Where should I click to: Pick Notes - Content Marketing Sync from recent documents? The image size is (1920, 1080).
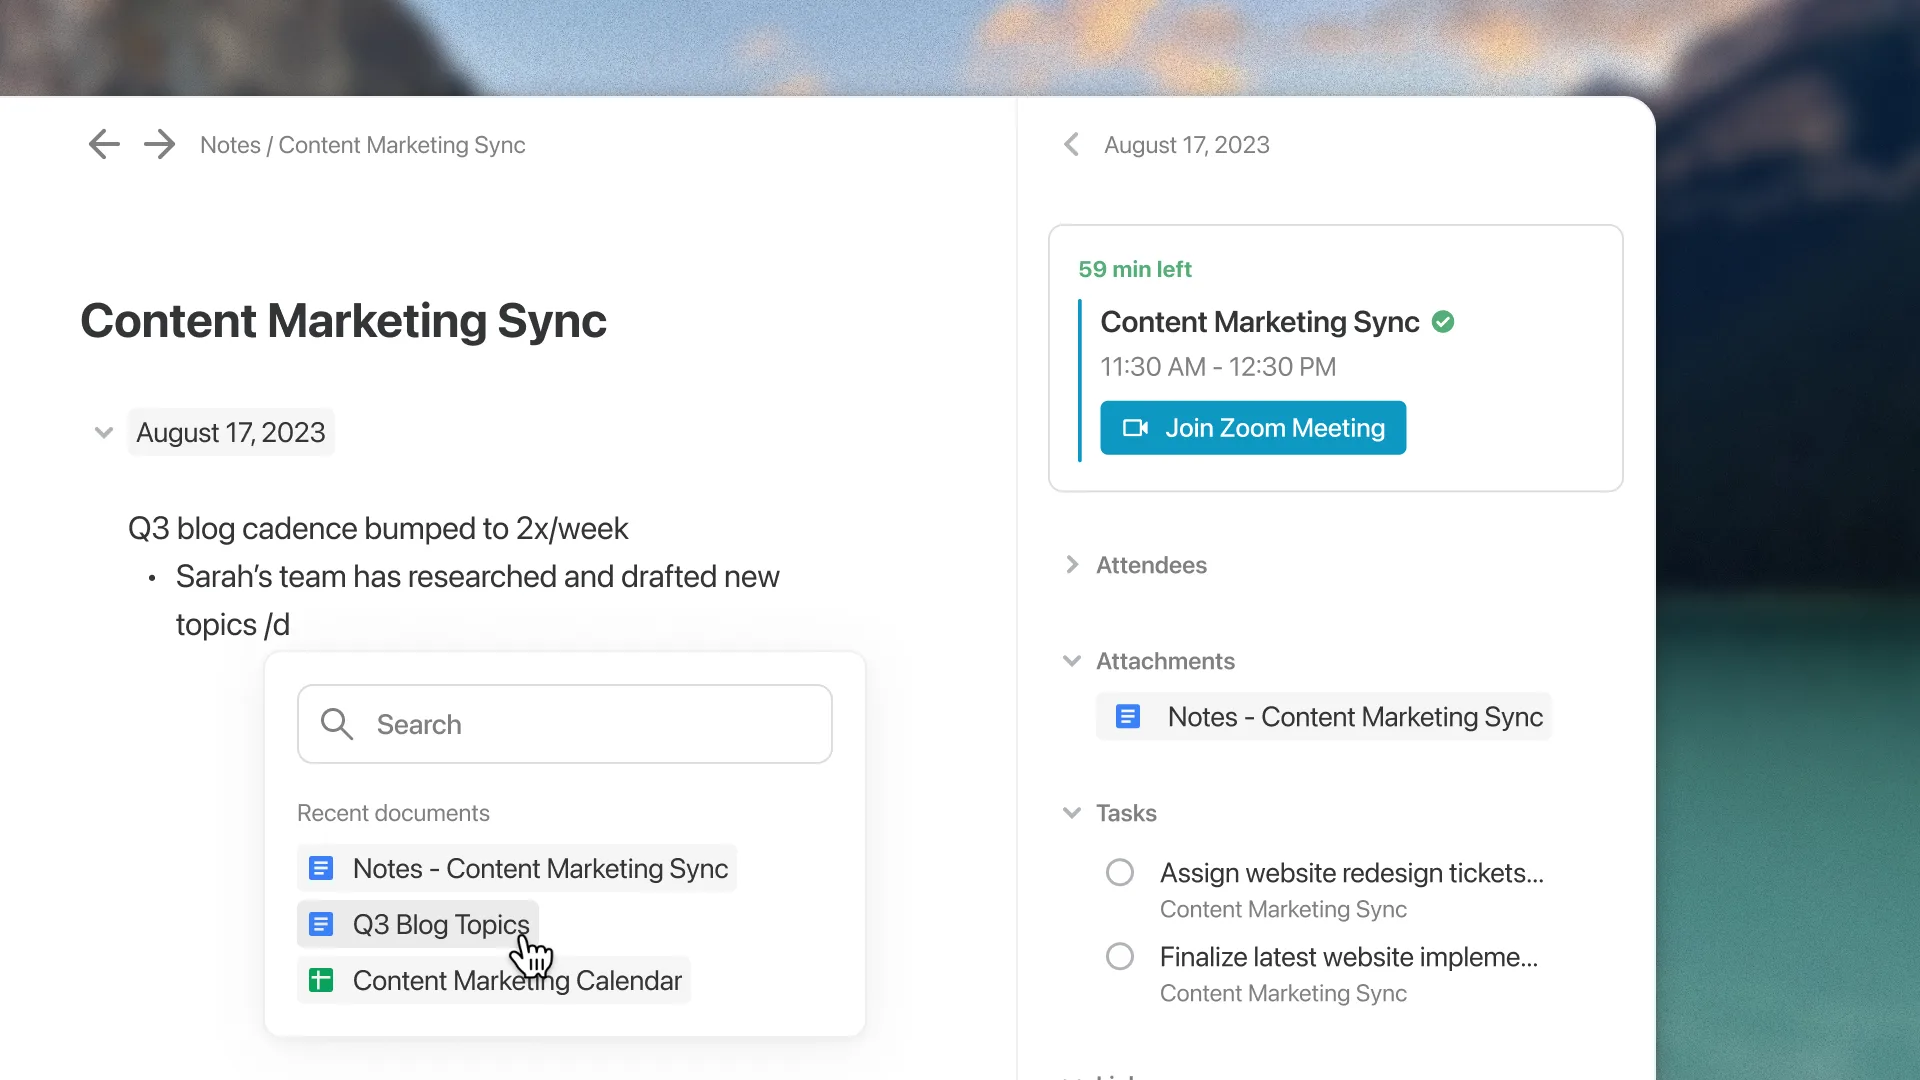click(x=517, y=868)
